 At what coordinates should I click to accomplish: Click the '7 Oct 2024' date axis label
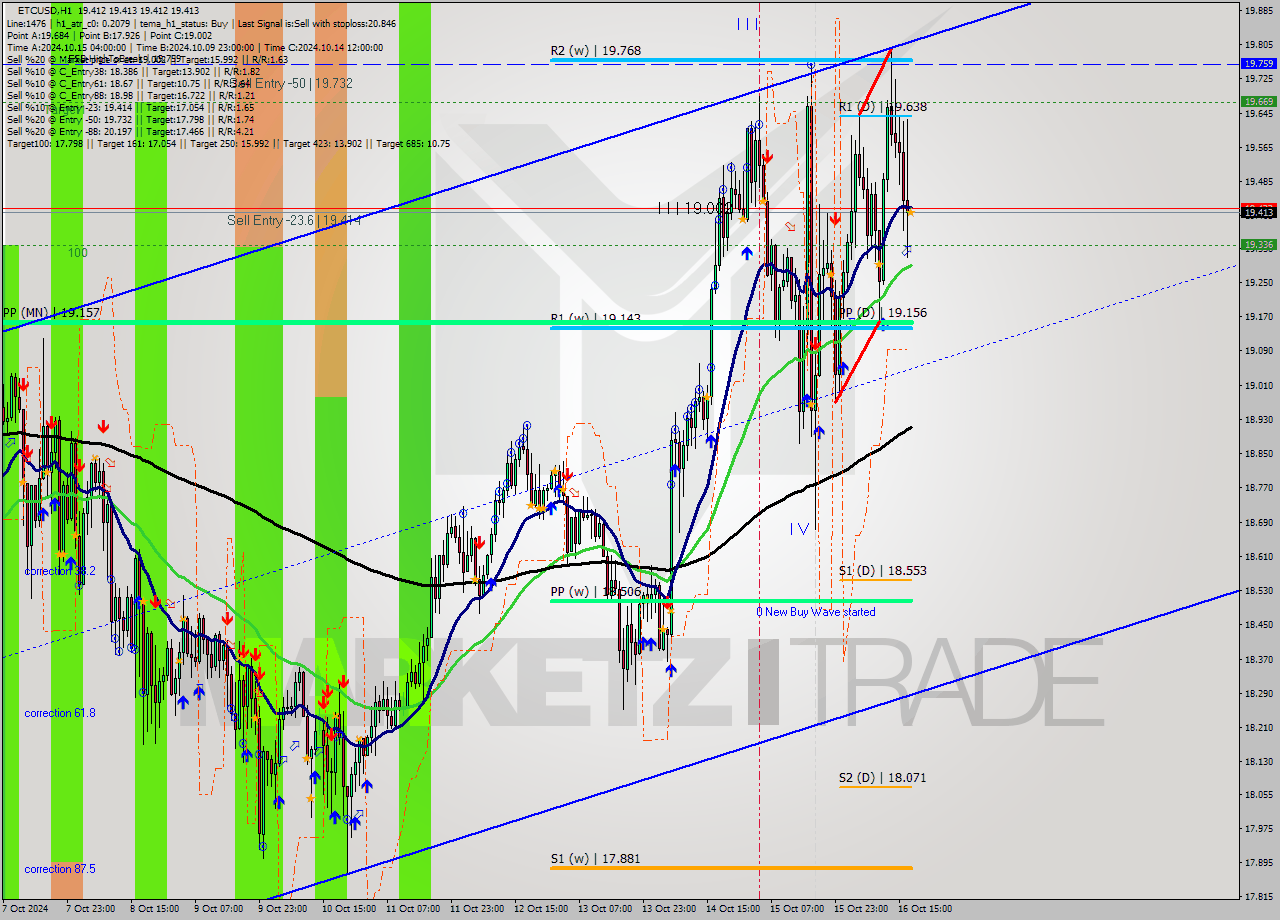pos(25,909)
